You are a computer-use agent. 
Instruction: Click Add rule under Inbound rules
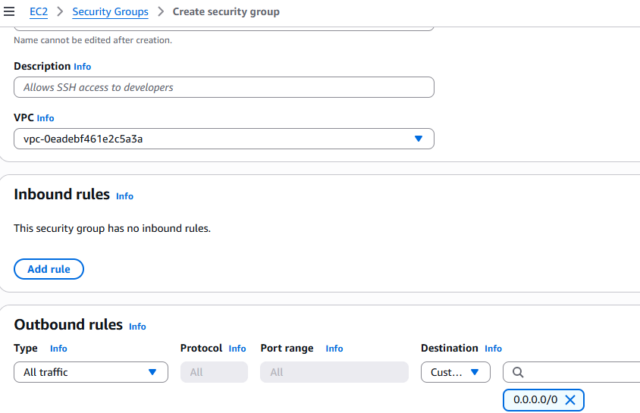coord(49,269)
